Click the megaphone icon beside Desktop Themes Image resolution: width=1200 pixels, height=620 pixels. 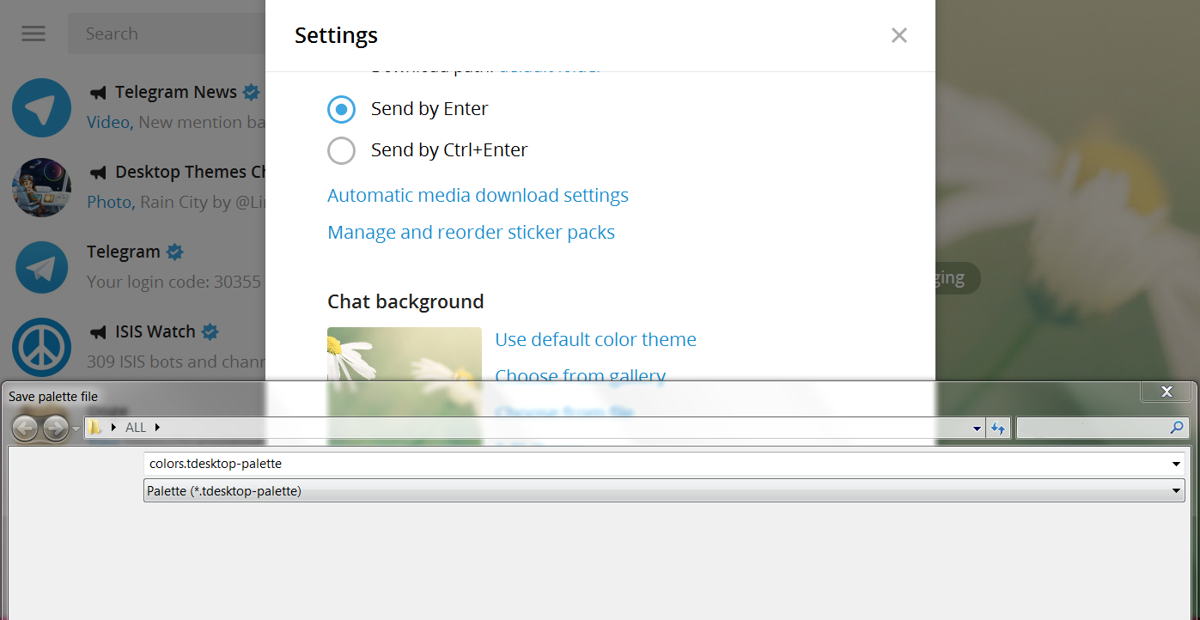(98, 173)
